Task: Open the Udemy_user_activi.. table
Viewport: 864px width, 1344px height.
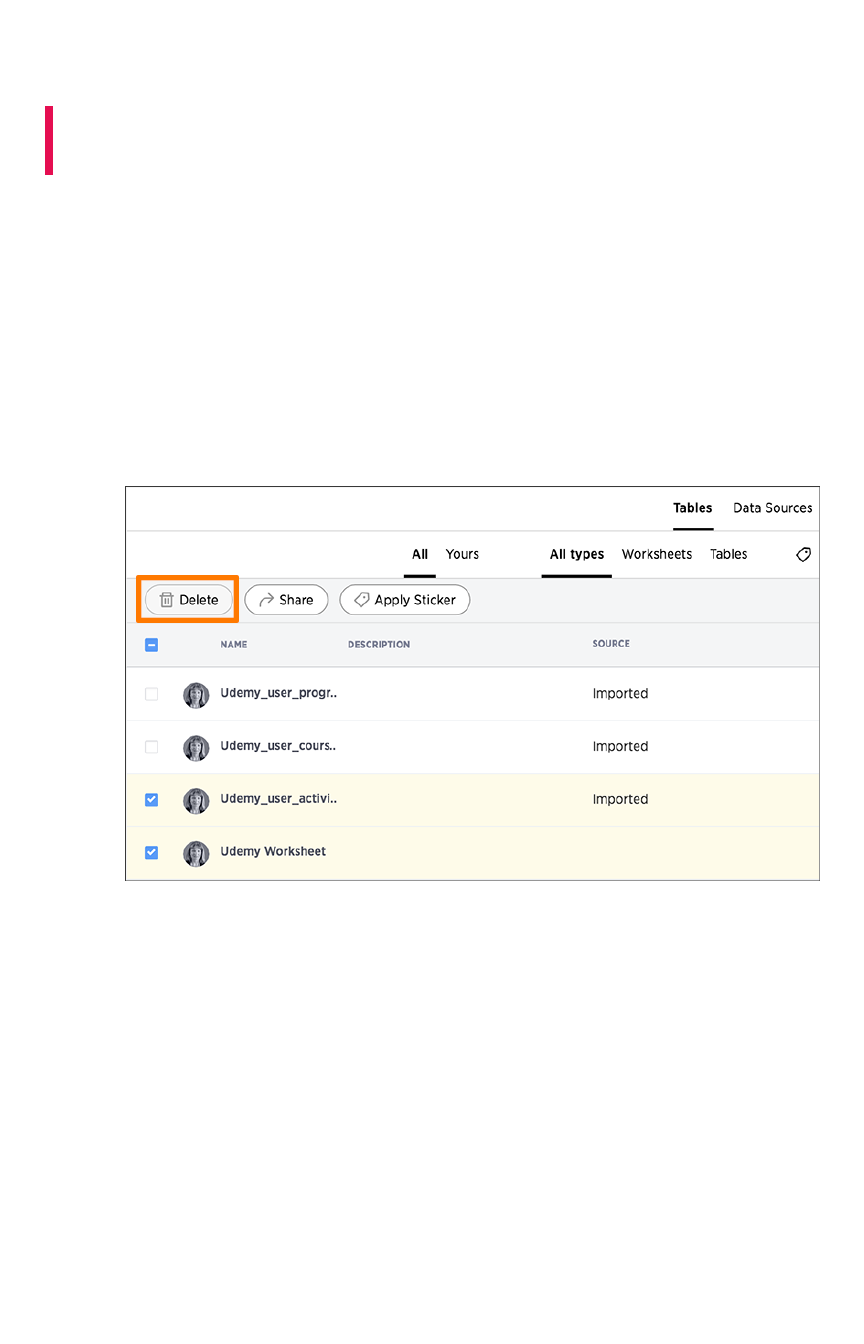Action: 279,799
